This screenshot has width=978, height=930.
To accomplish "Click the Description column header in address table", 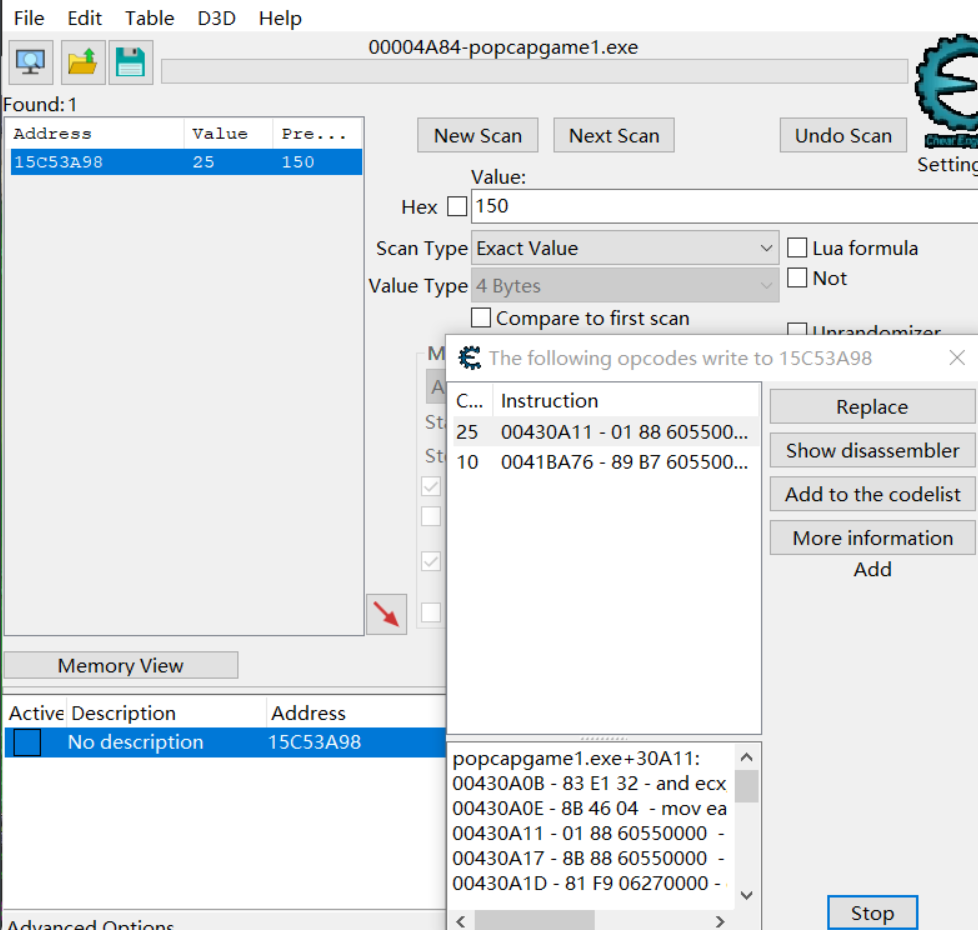I will pos(166,713).
